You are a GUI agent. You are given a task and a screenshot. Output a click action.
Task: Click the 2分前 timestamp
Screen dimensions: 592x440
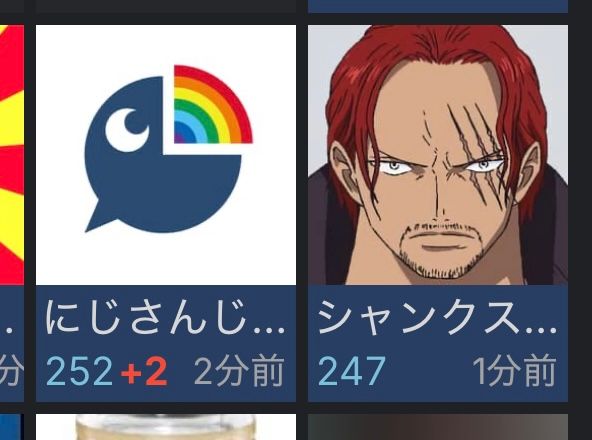[x=239, y=371]
